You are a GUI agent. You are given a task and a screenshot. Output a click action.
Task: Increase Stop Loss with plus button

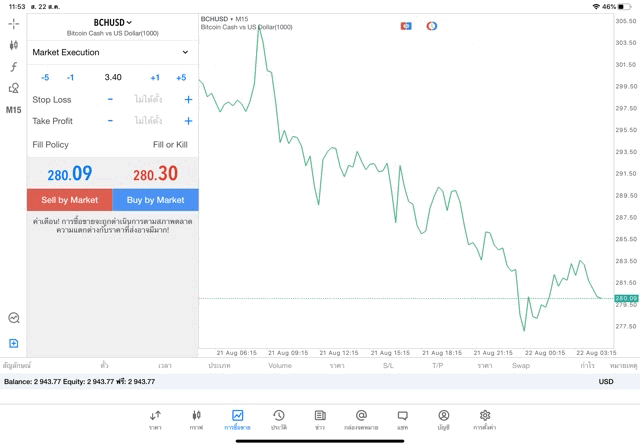click(x=188, y=100)
